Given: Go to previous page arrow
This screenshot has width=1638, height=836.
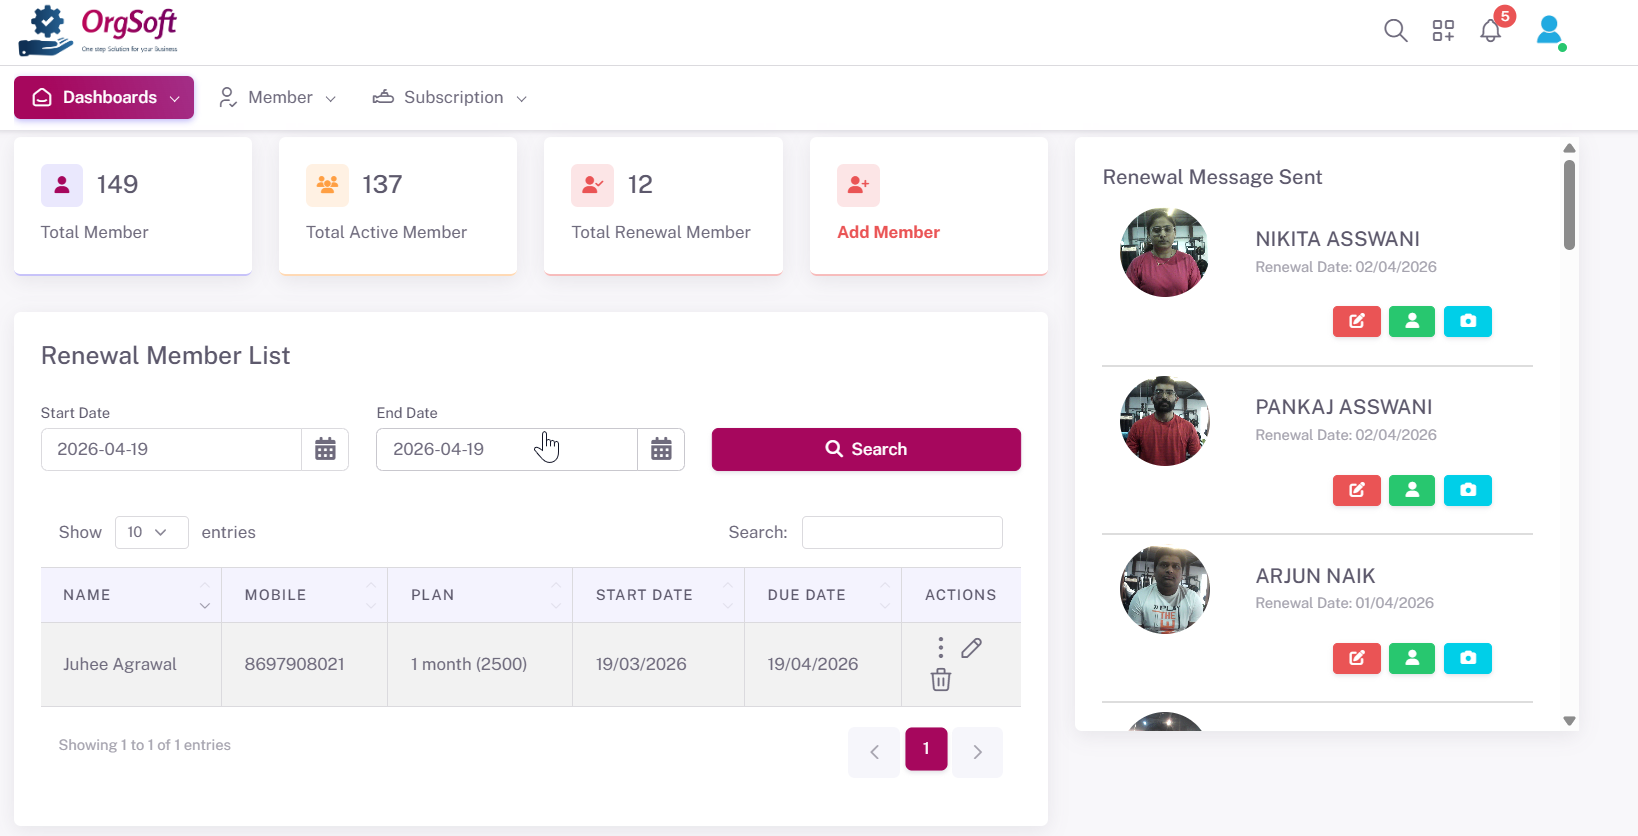Looking at the screenshot, I should (874, 752).
